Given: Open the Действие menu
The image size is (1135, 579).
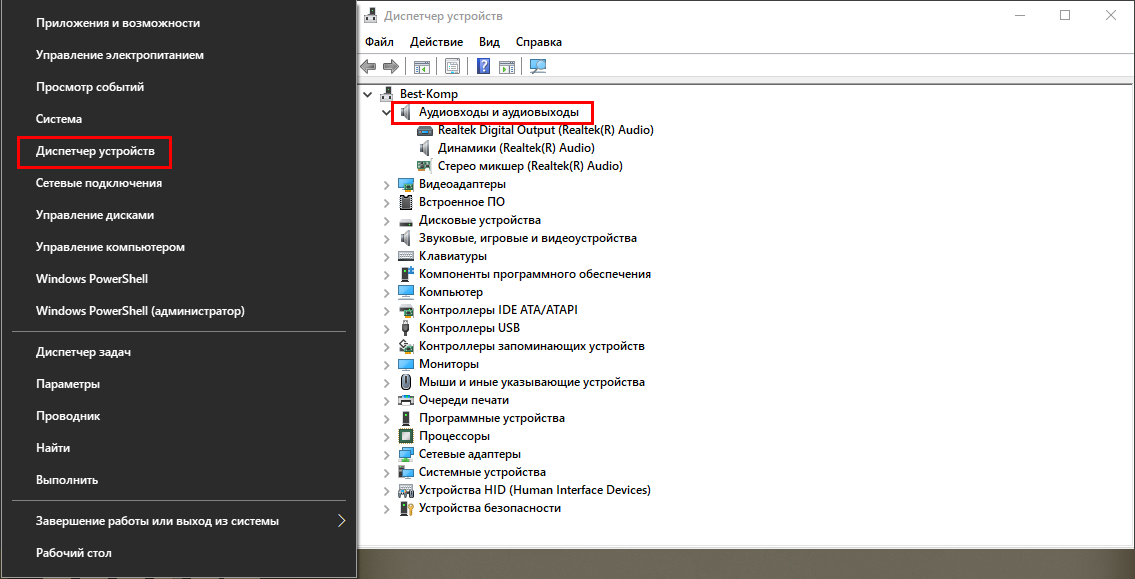Looking at the screenshot, I should click(x=436, y=42).
